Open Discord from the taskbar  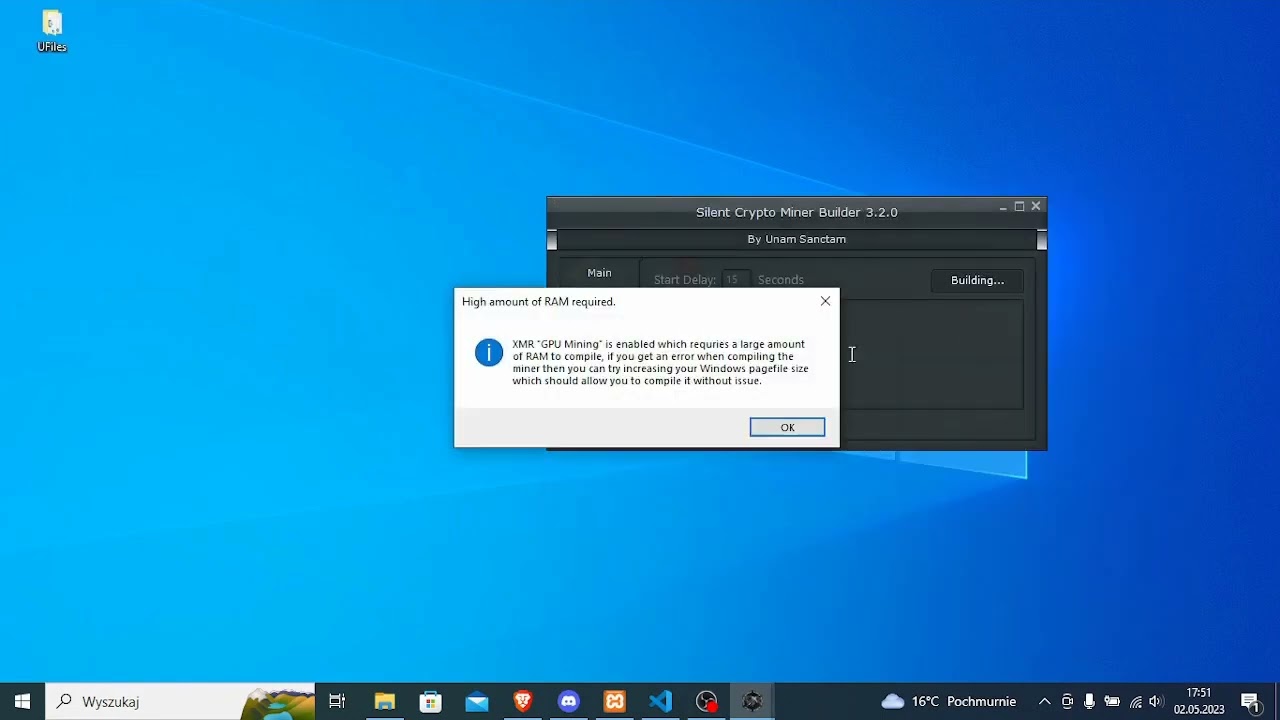(x=569, y=701)
